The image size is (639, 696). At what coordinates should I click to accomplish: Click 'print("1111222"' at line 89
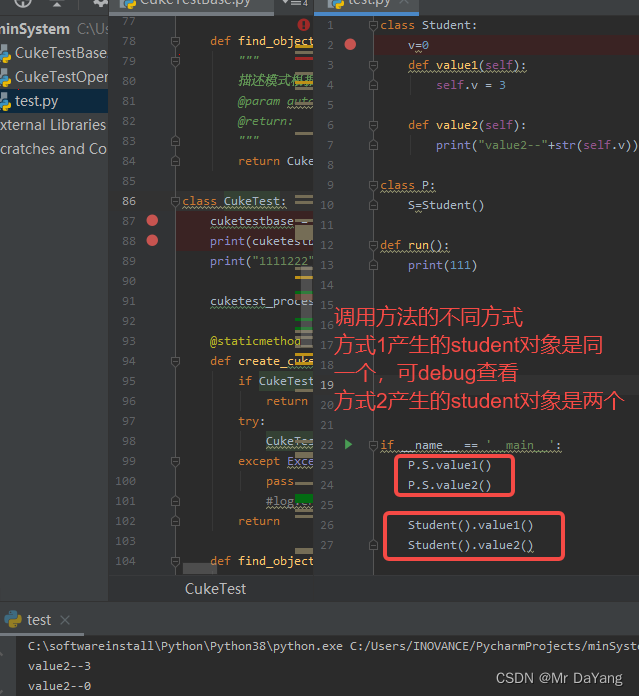pyautogui.click(x=261, y=261)
